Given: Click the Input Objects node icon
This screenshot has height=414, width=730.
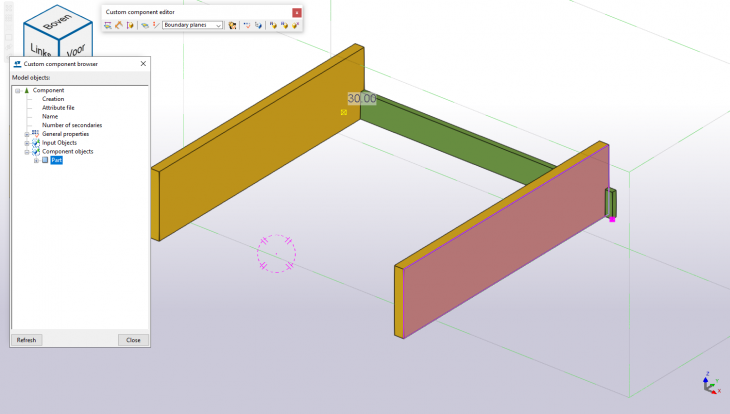Looking at the screenshot, I should tap(35, 143).
